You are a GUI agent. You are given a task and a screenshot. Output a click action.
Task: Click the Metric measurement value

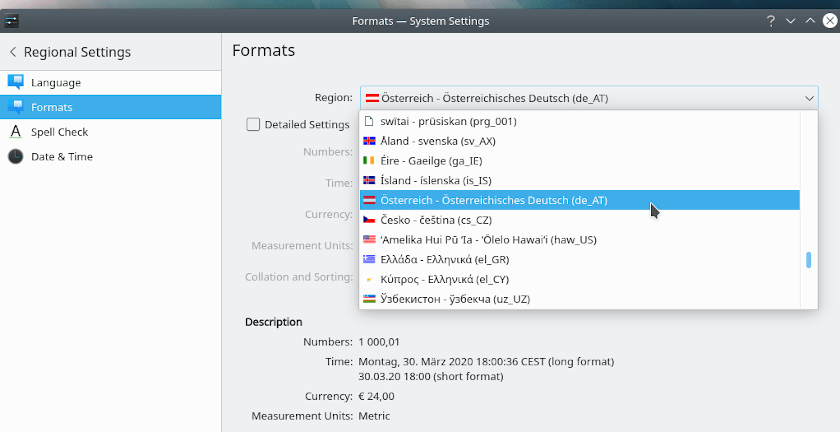tap(374, 416)
